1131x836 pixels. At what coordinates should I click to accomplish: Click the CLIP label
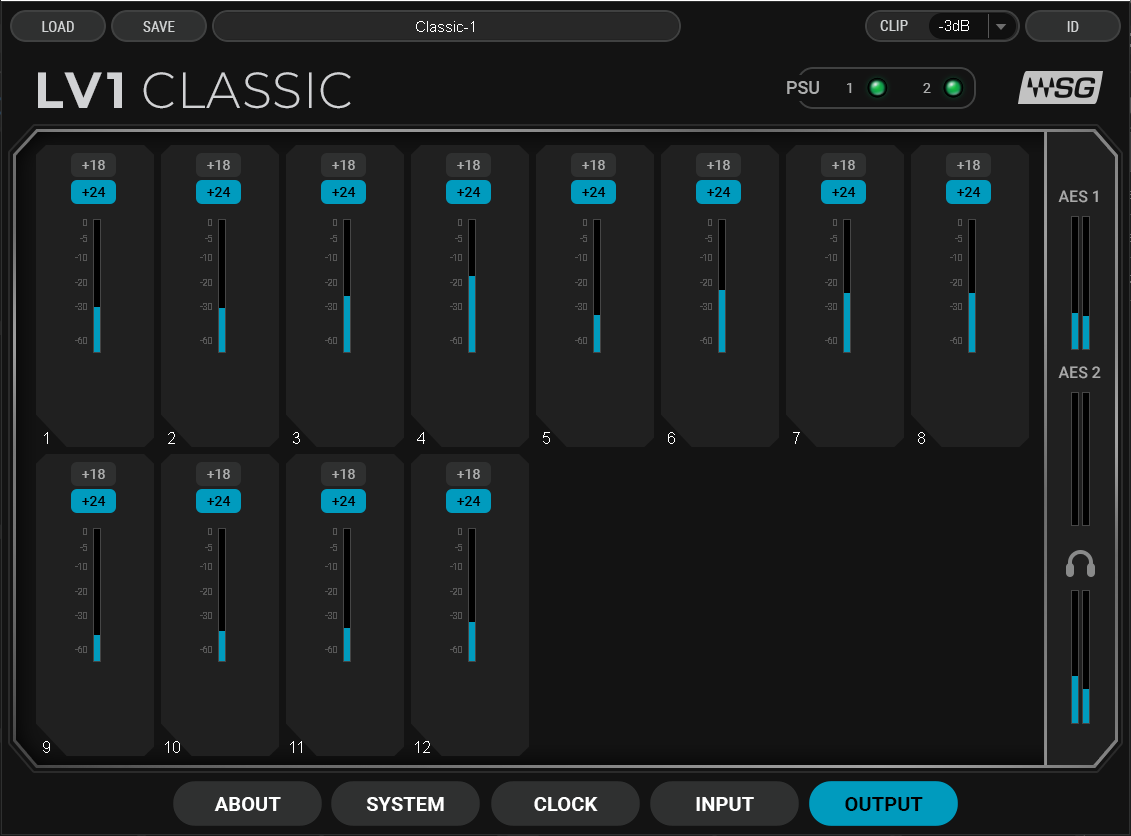[894, 26]
